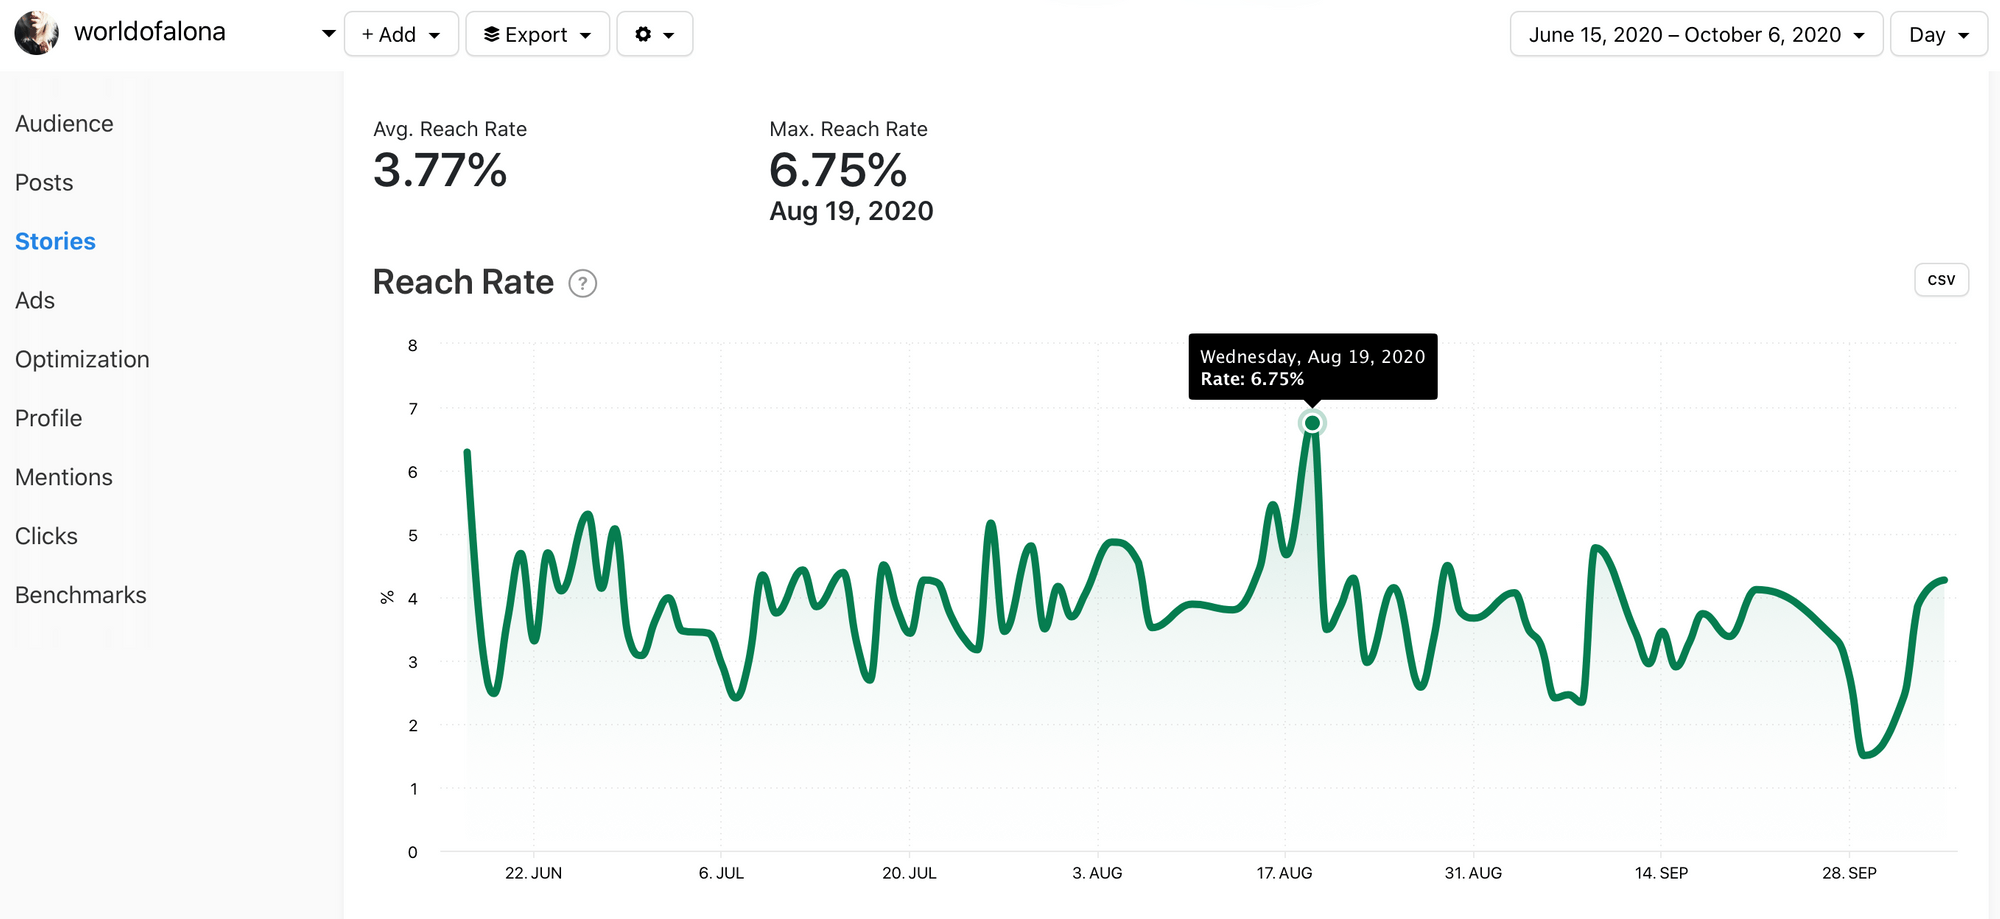Select Stories in the sidebar
The width and height of the screenshot is (2000, 919).
[x=55, y=242]
